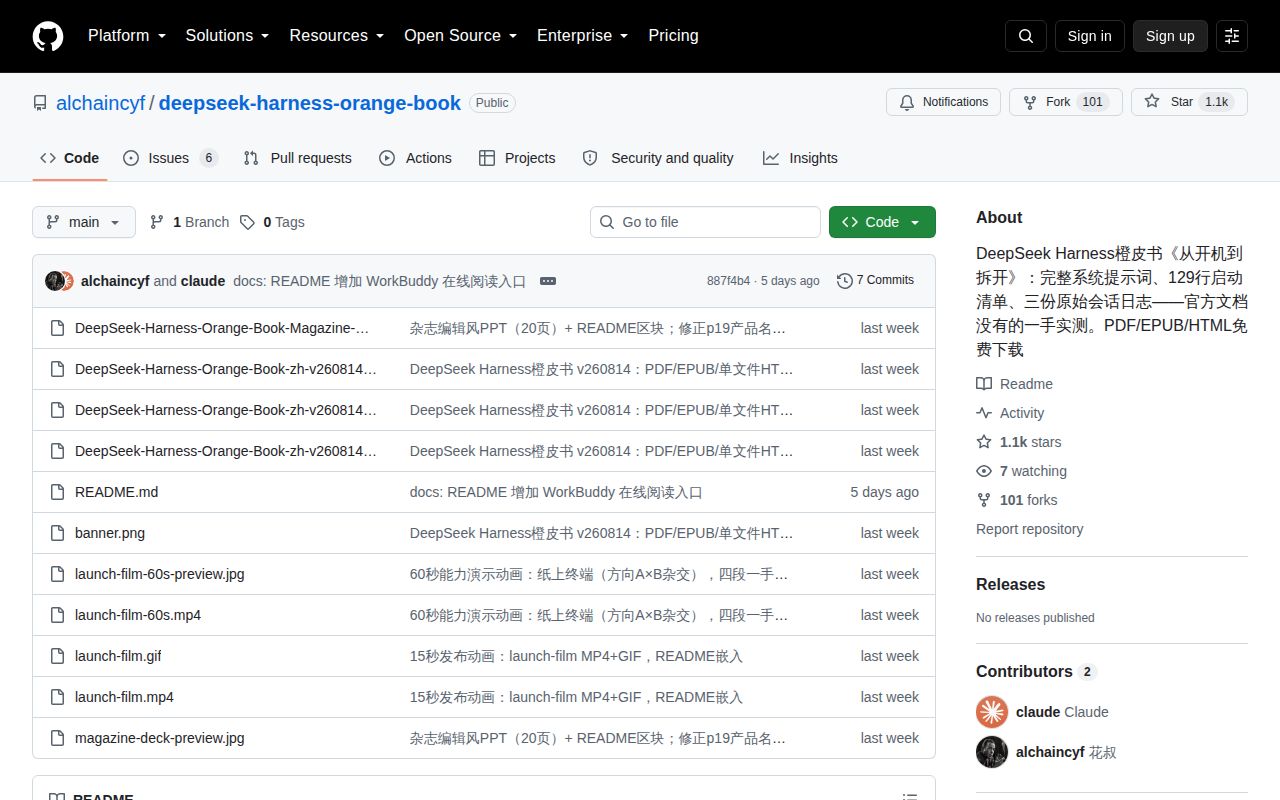Click the file icon for banner.png
This screenshot has width=1280, height=800.
click(57, 533)
